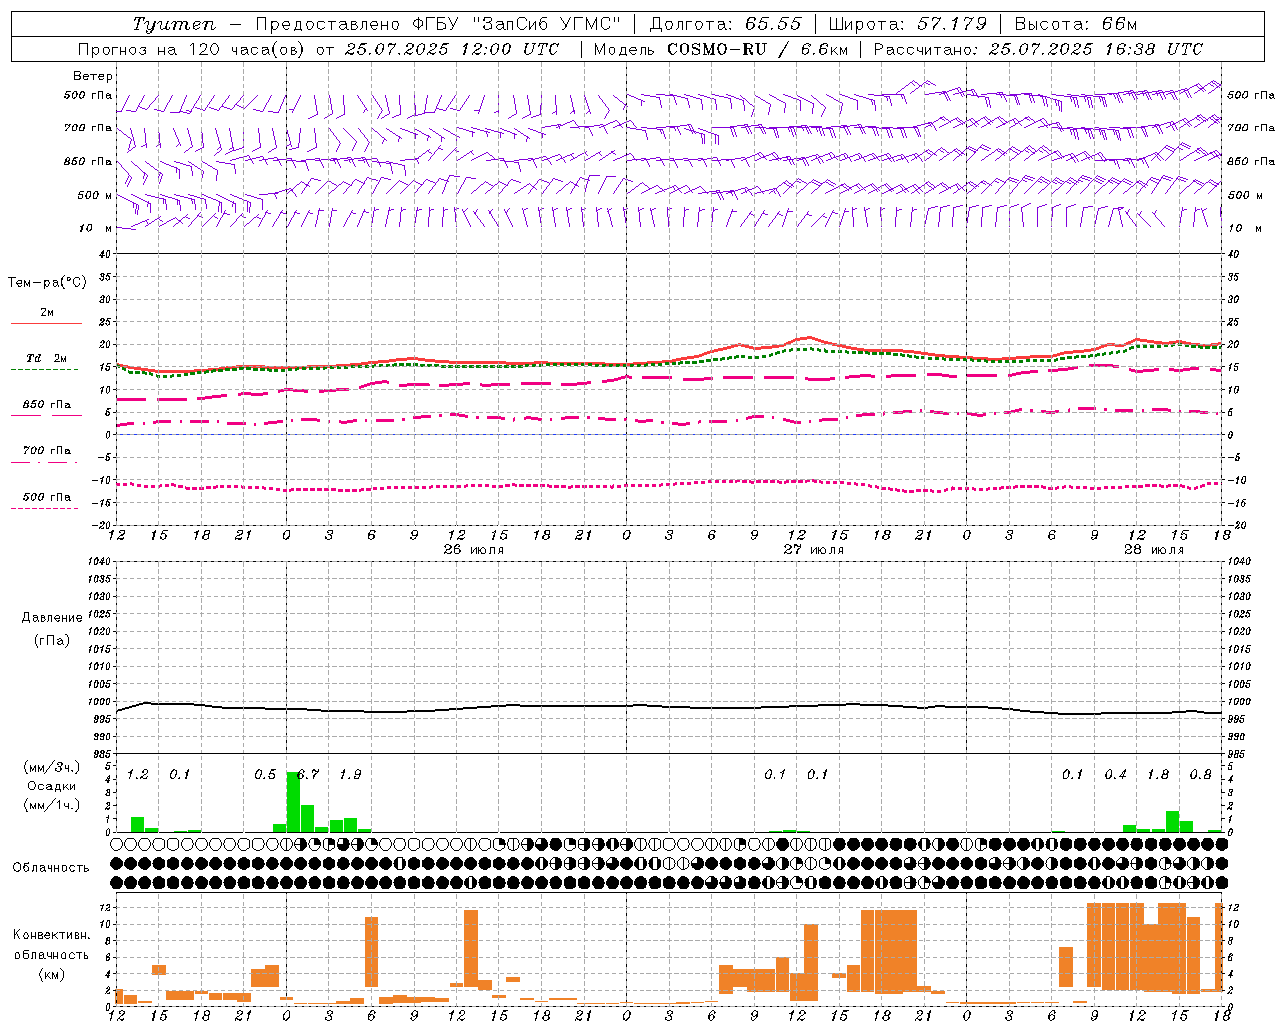Click the "27 июля" date label
Viewport: 1280px width, 1024px height.
[814, 550]
